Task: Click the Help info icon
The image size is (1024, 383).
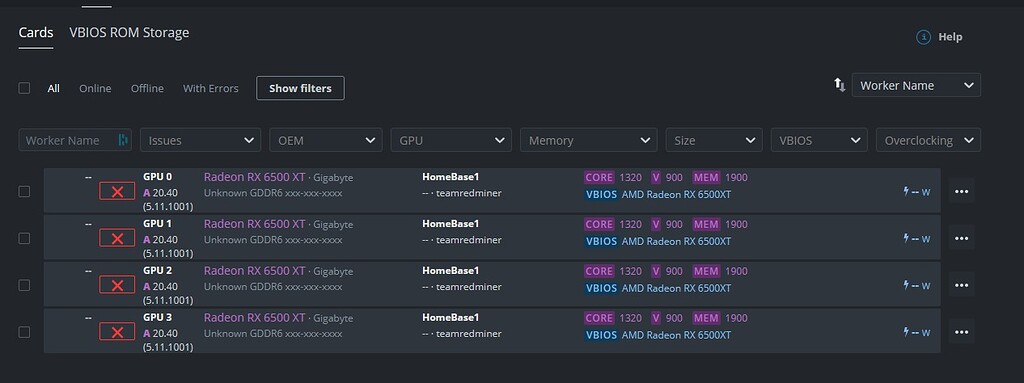Action: 923,37
